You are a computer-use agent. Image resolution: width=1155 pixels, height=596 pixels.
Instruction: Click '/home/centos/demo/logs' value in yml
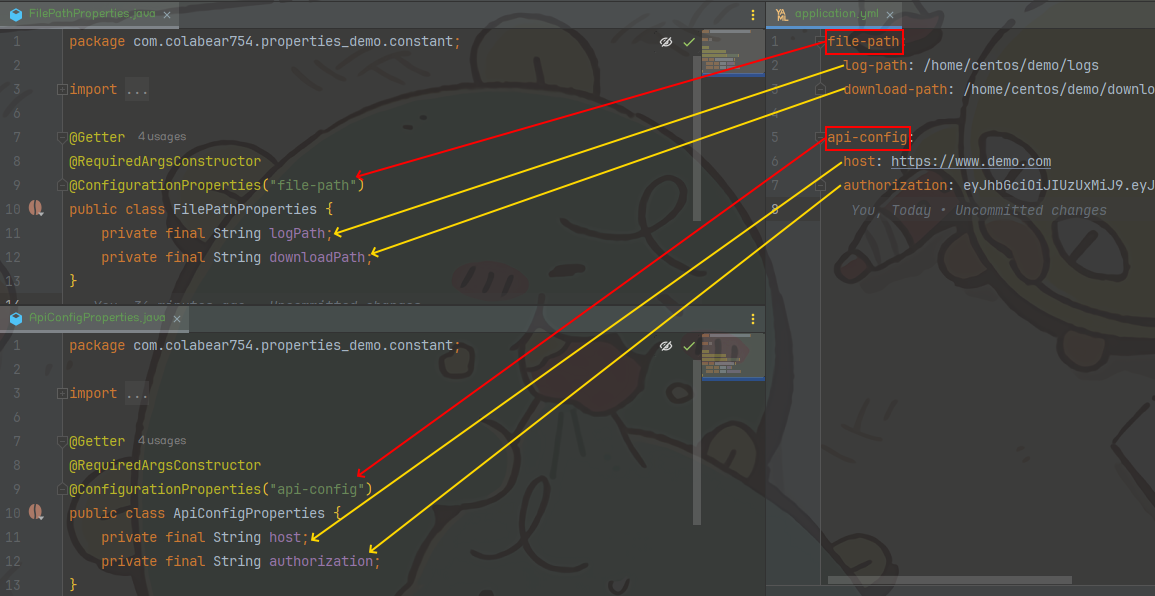click(1011, 66)
